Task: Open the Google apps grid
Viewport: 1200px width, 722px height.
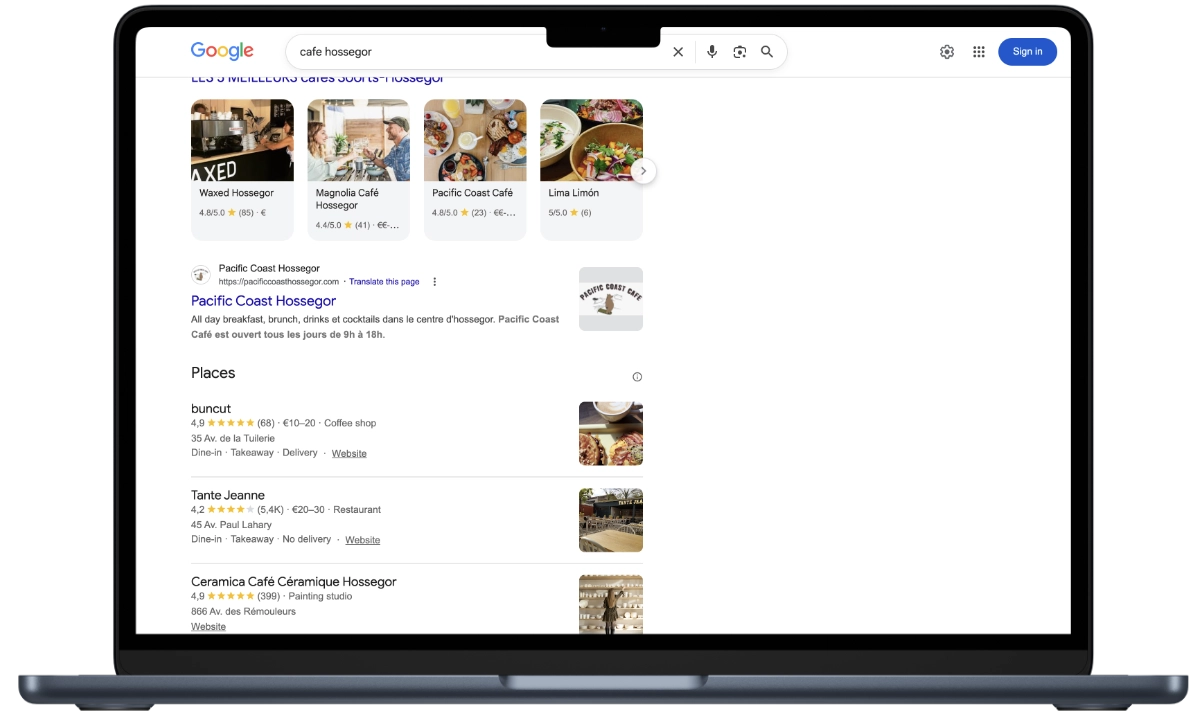Action: 979,52
